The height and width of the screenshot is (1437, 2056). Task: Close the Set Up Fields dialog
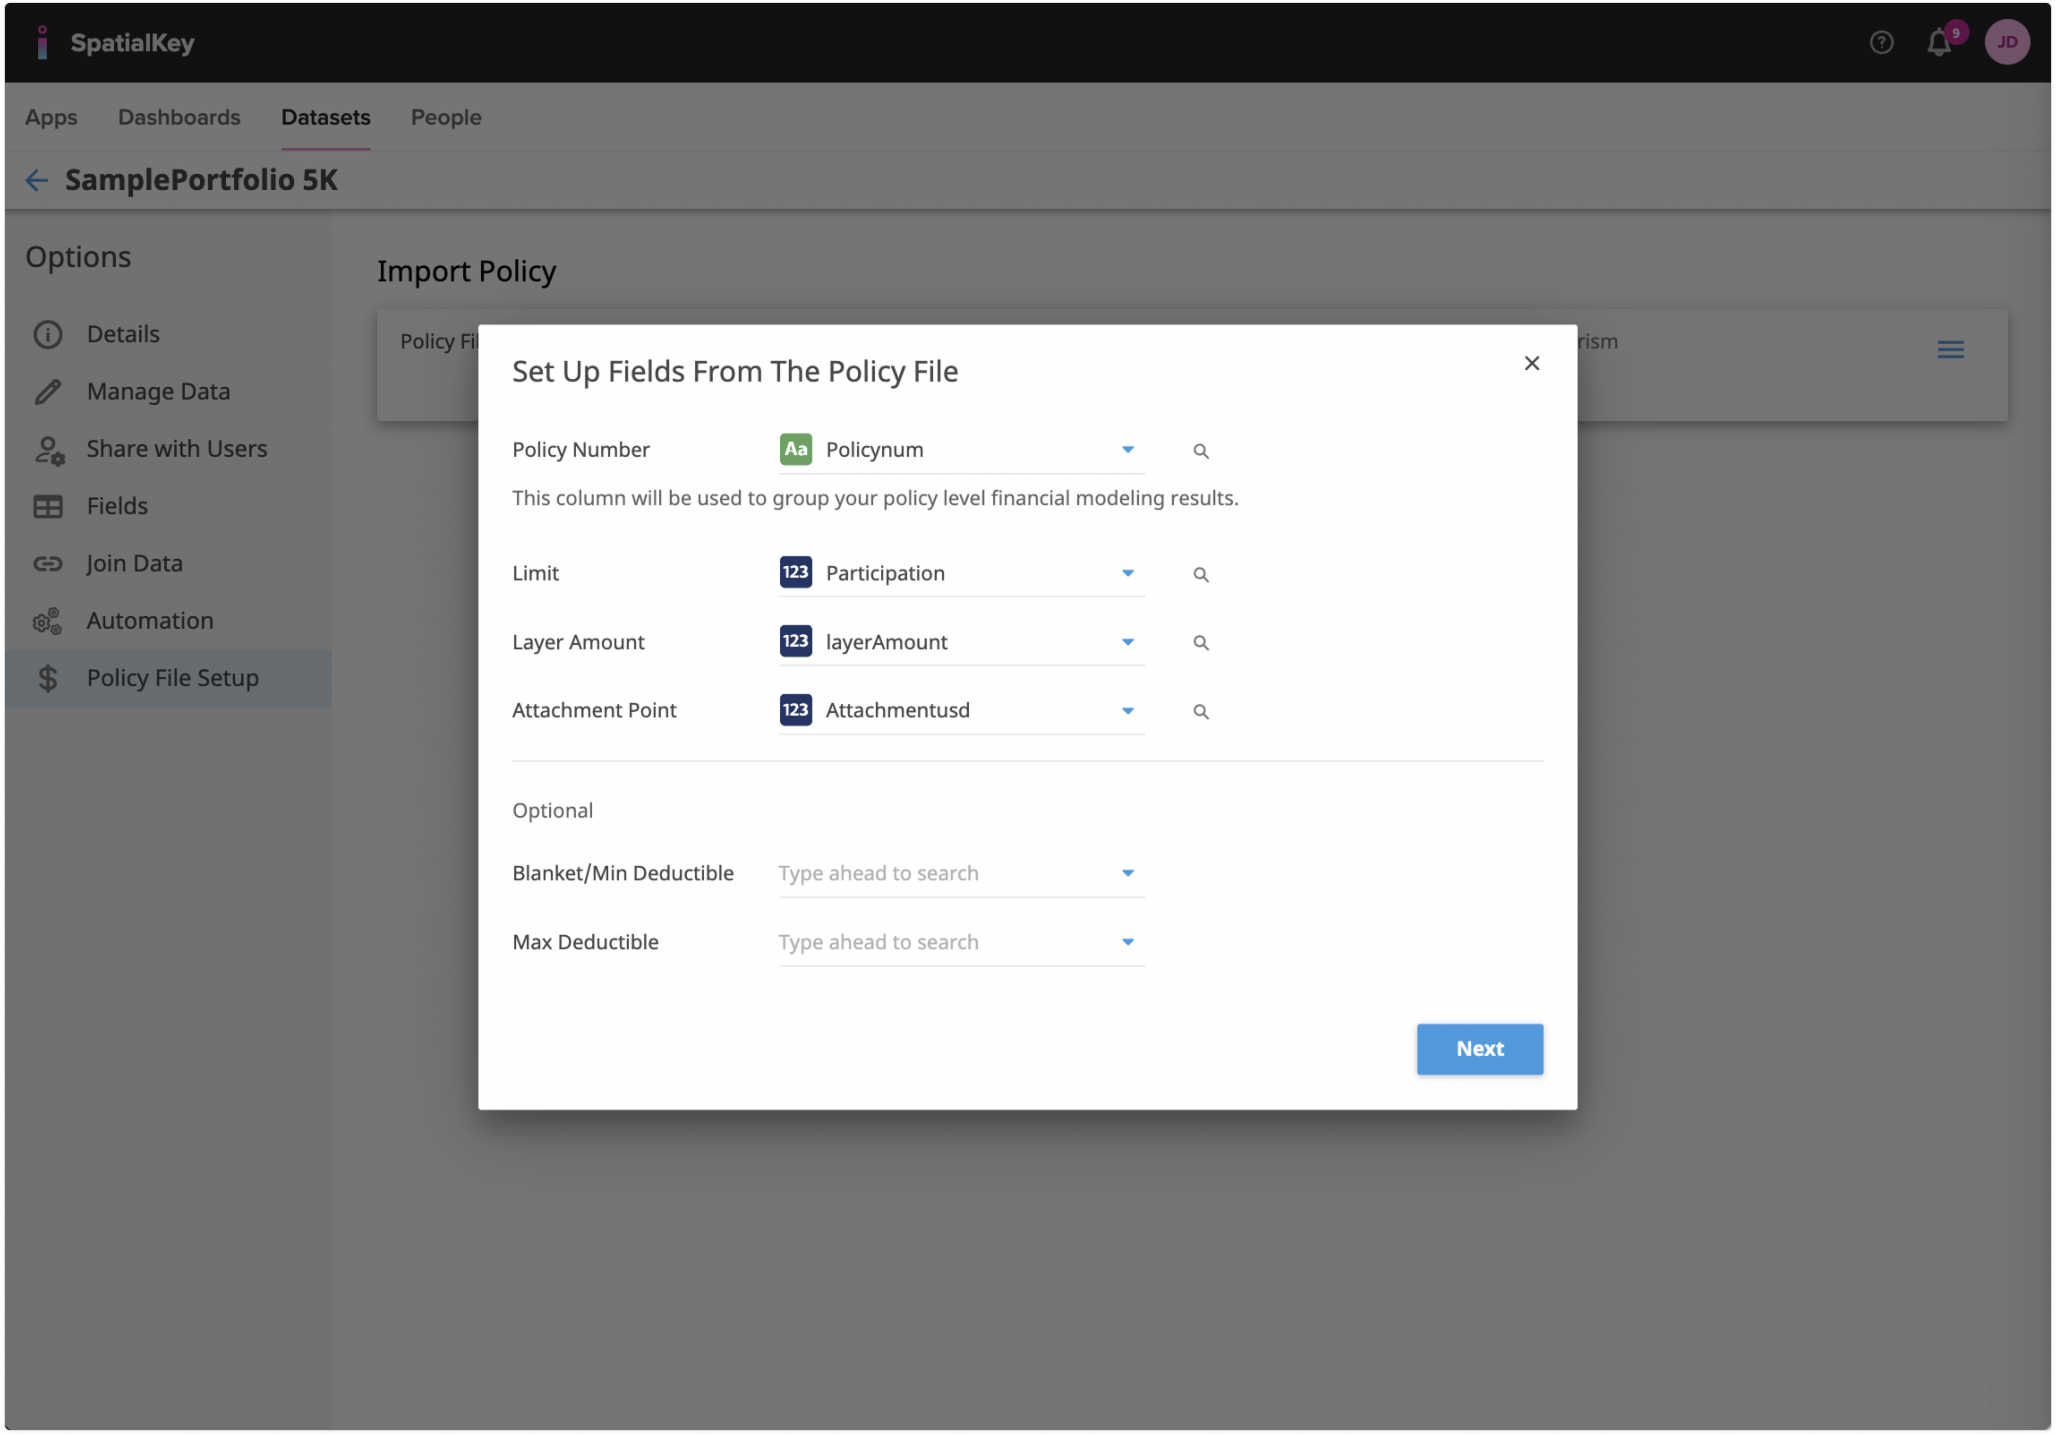pyautogui.click(x=1531, y=364)
